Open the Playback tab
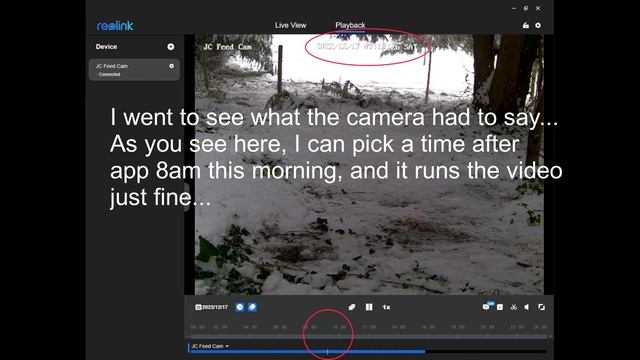The image size is (640, 360). coord(350,25)
